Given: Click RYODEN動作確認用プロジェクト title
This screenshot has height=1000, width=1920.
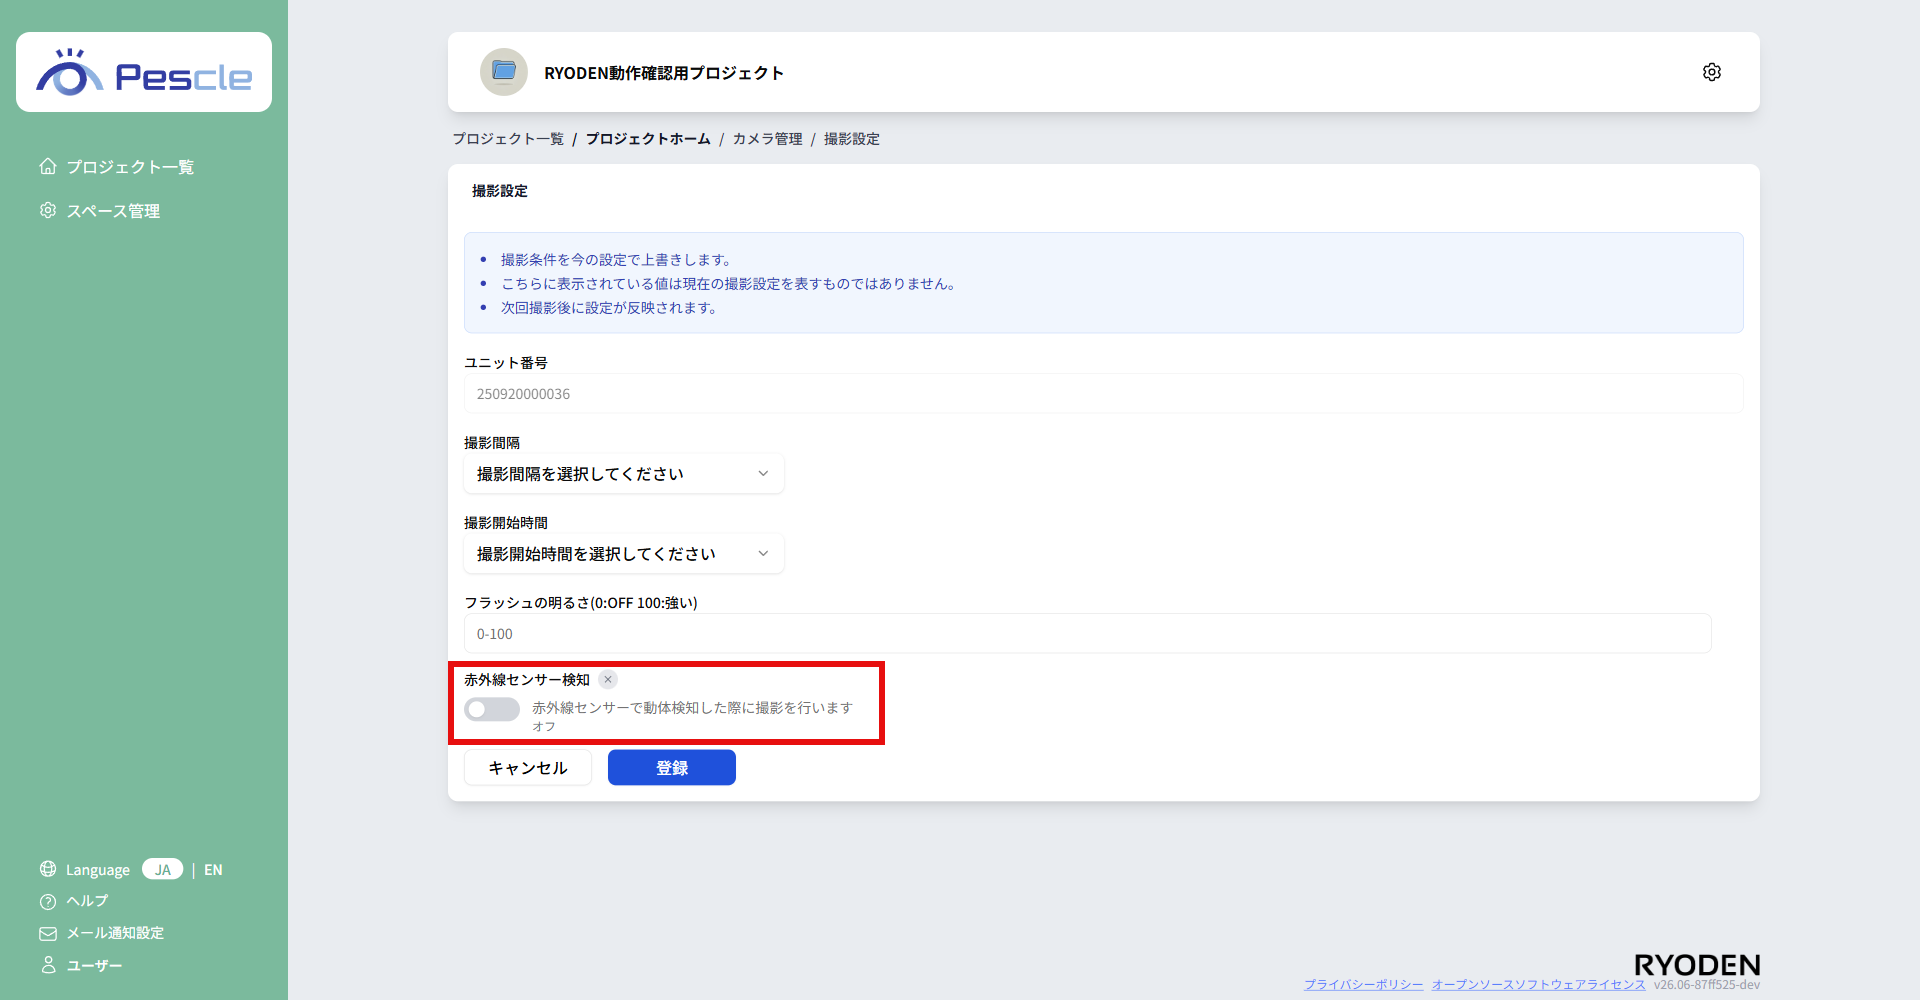Looking at the screenshot, I should click(x=664, y=73).
